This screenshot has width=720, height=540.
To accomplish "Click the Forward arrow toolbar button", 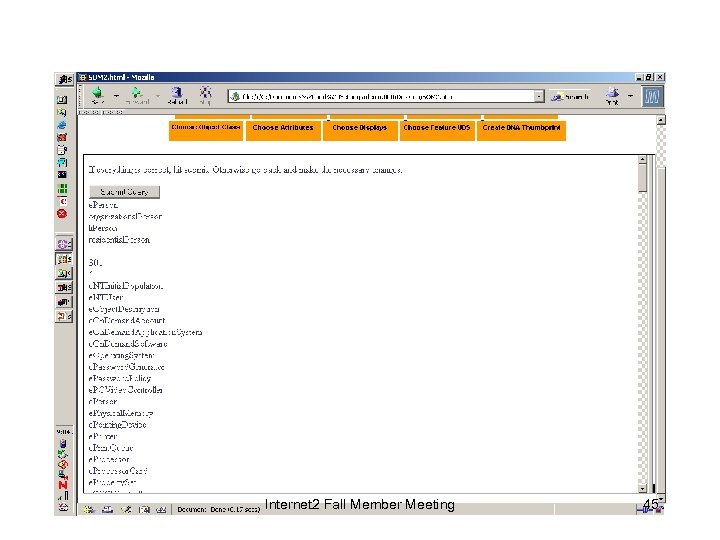I will coord(137,95).
